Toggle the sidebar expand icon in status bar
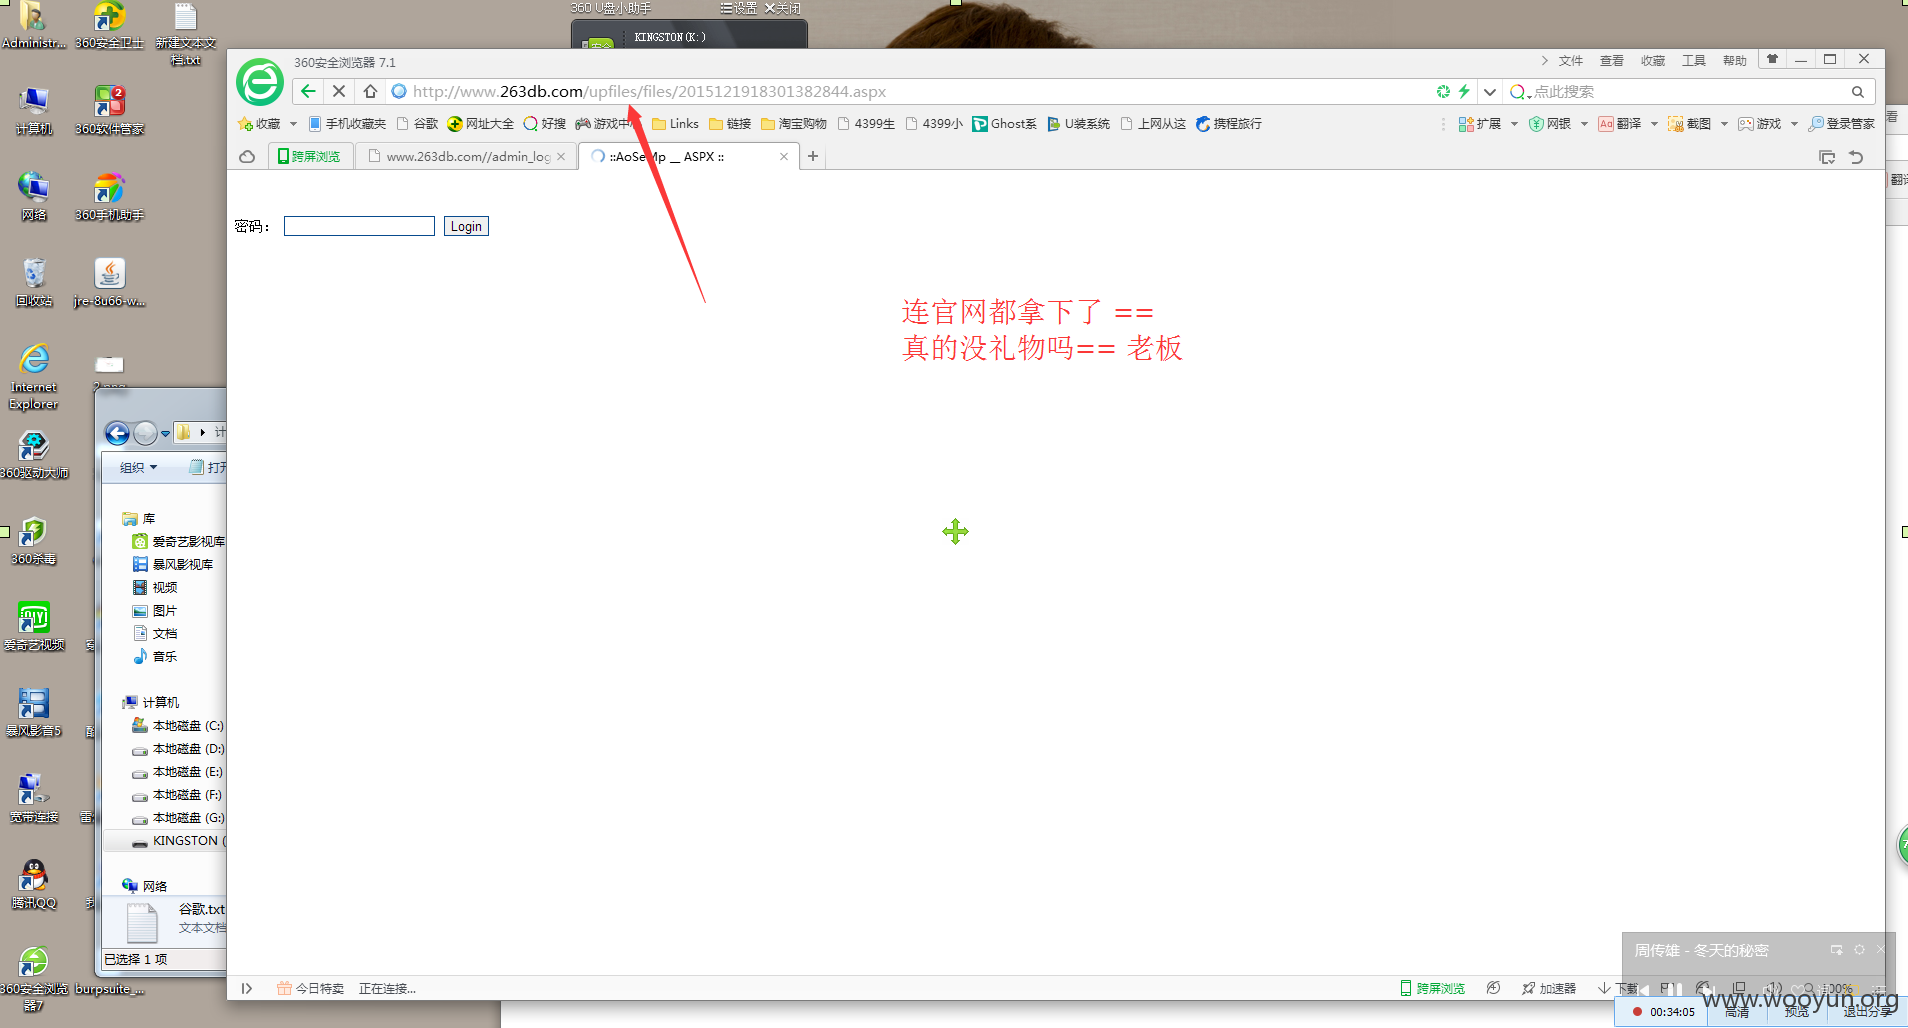 coord(246,988)
